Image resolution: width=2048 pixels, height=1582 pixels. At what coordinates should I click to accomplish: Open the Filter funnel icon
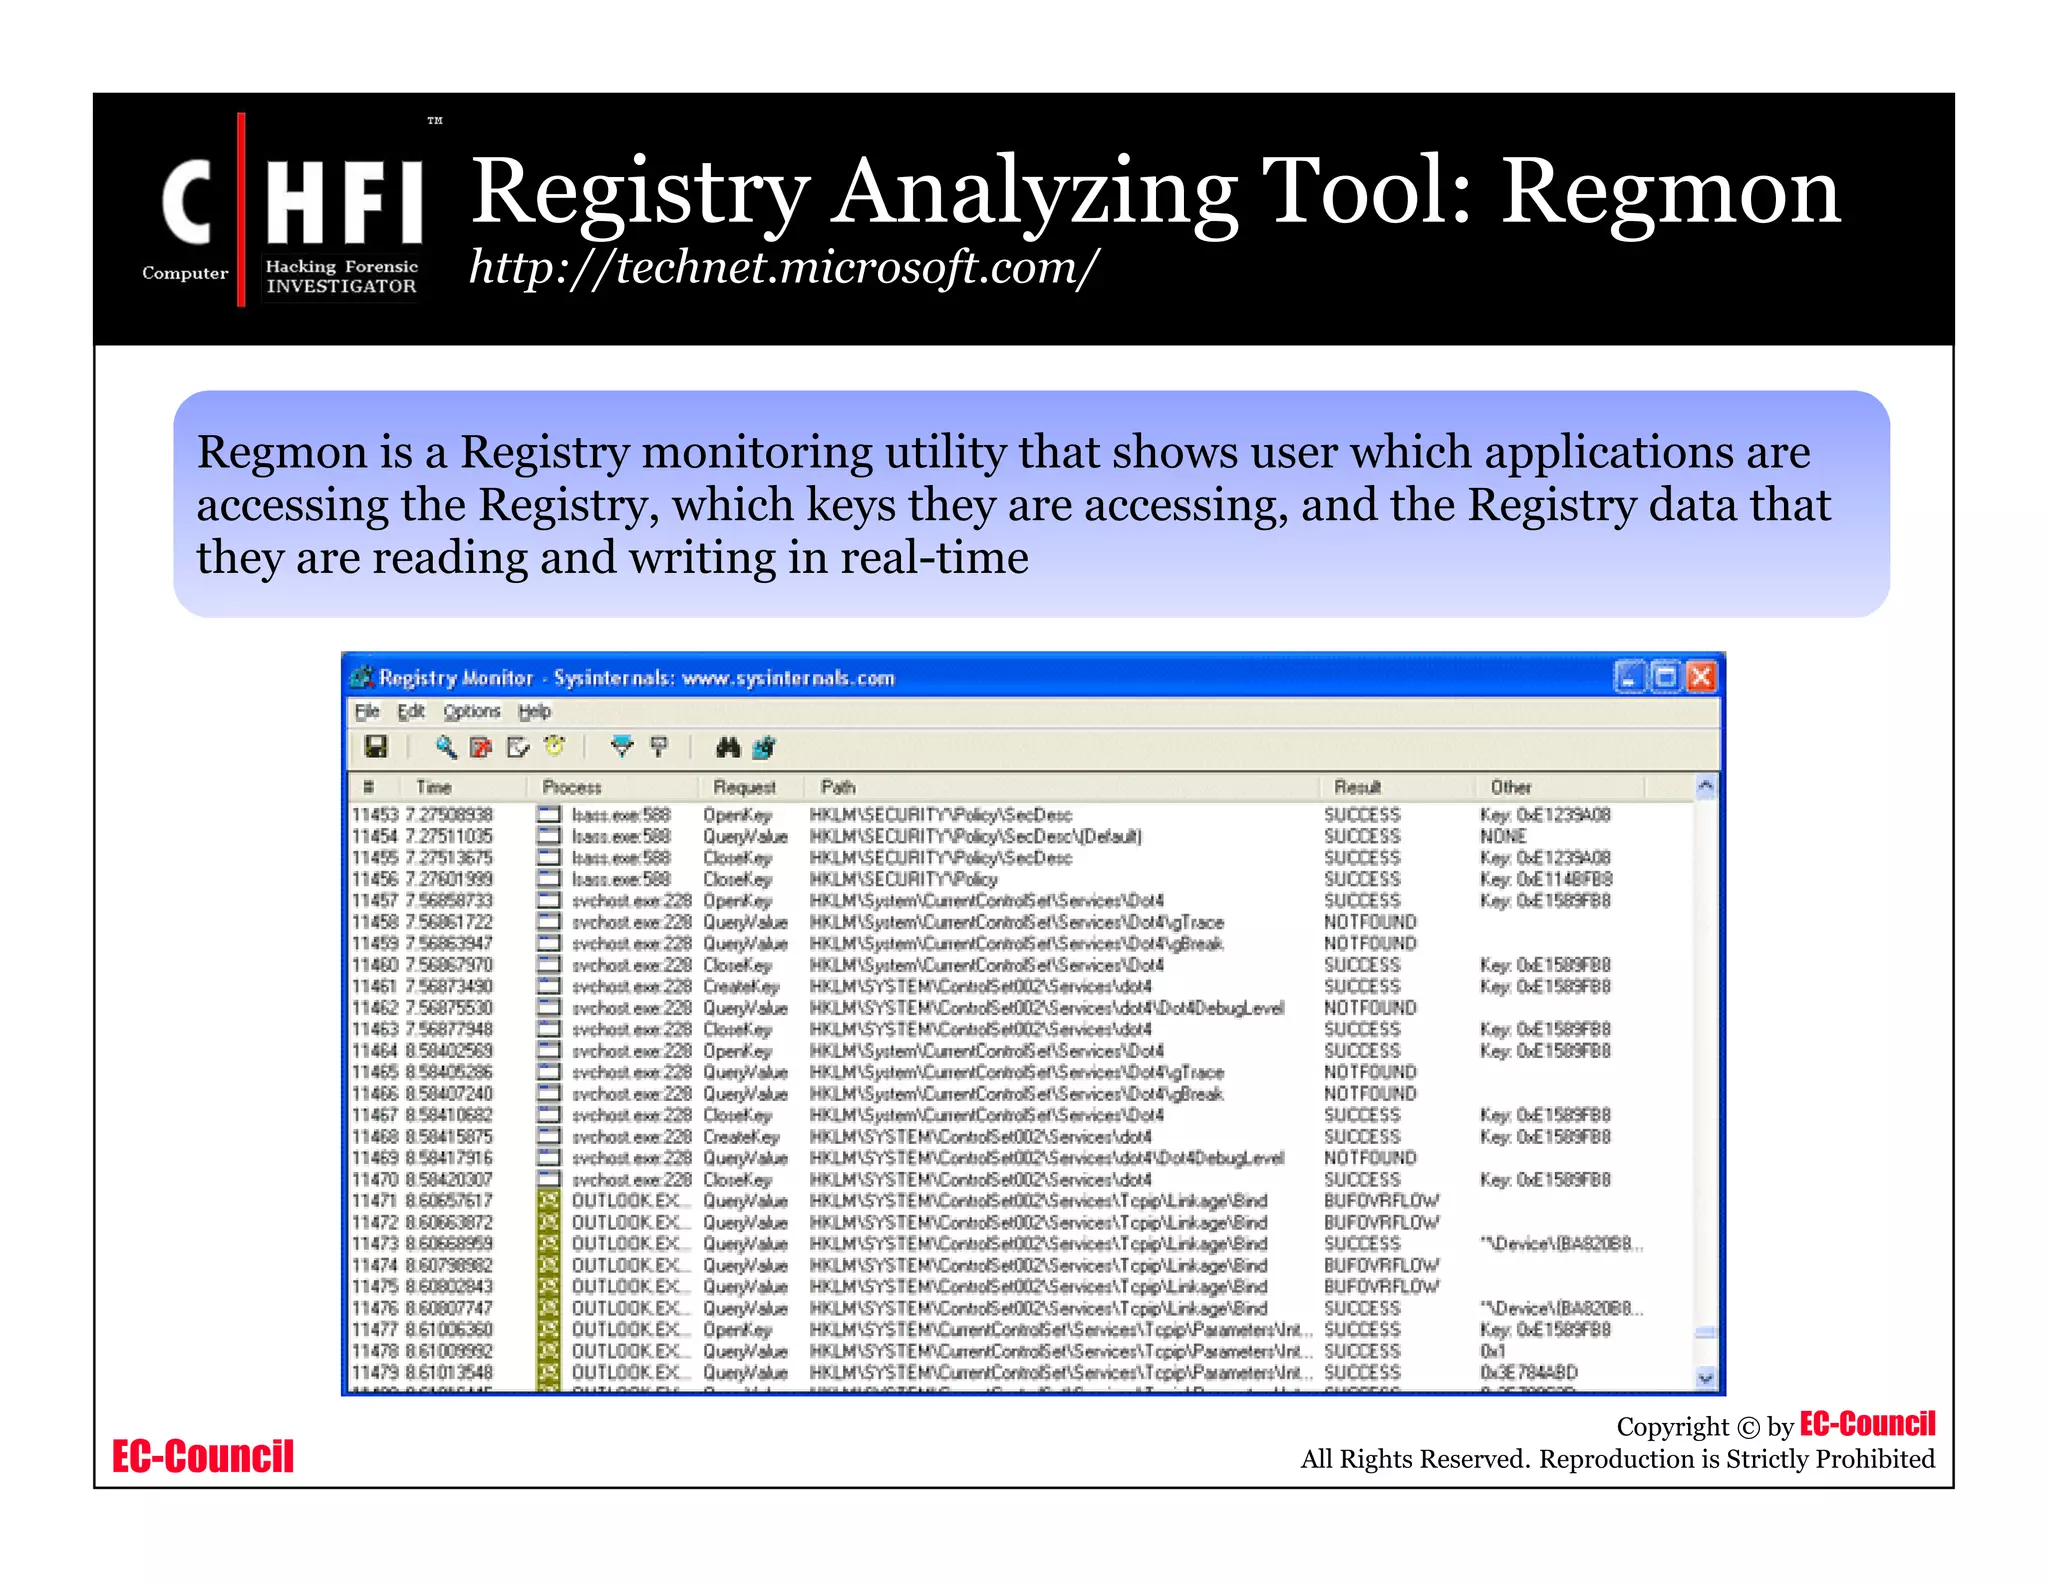622,746
